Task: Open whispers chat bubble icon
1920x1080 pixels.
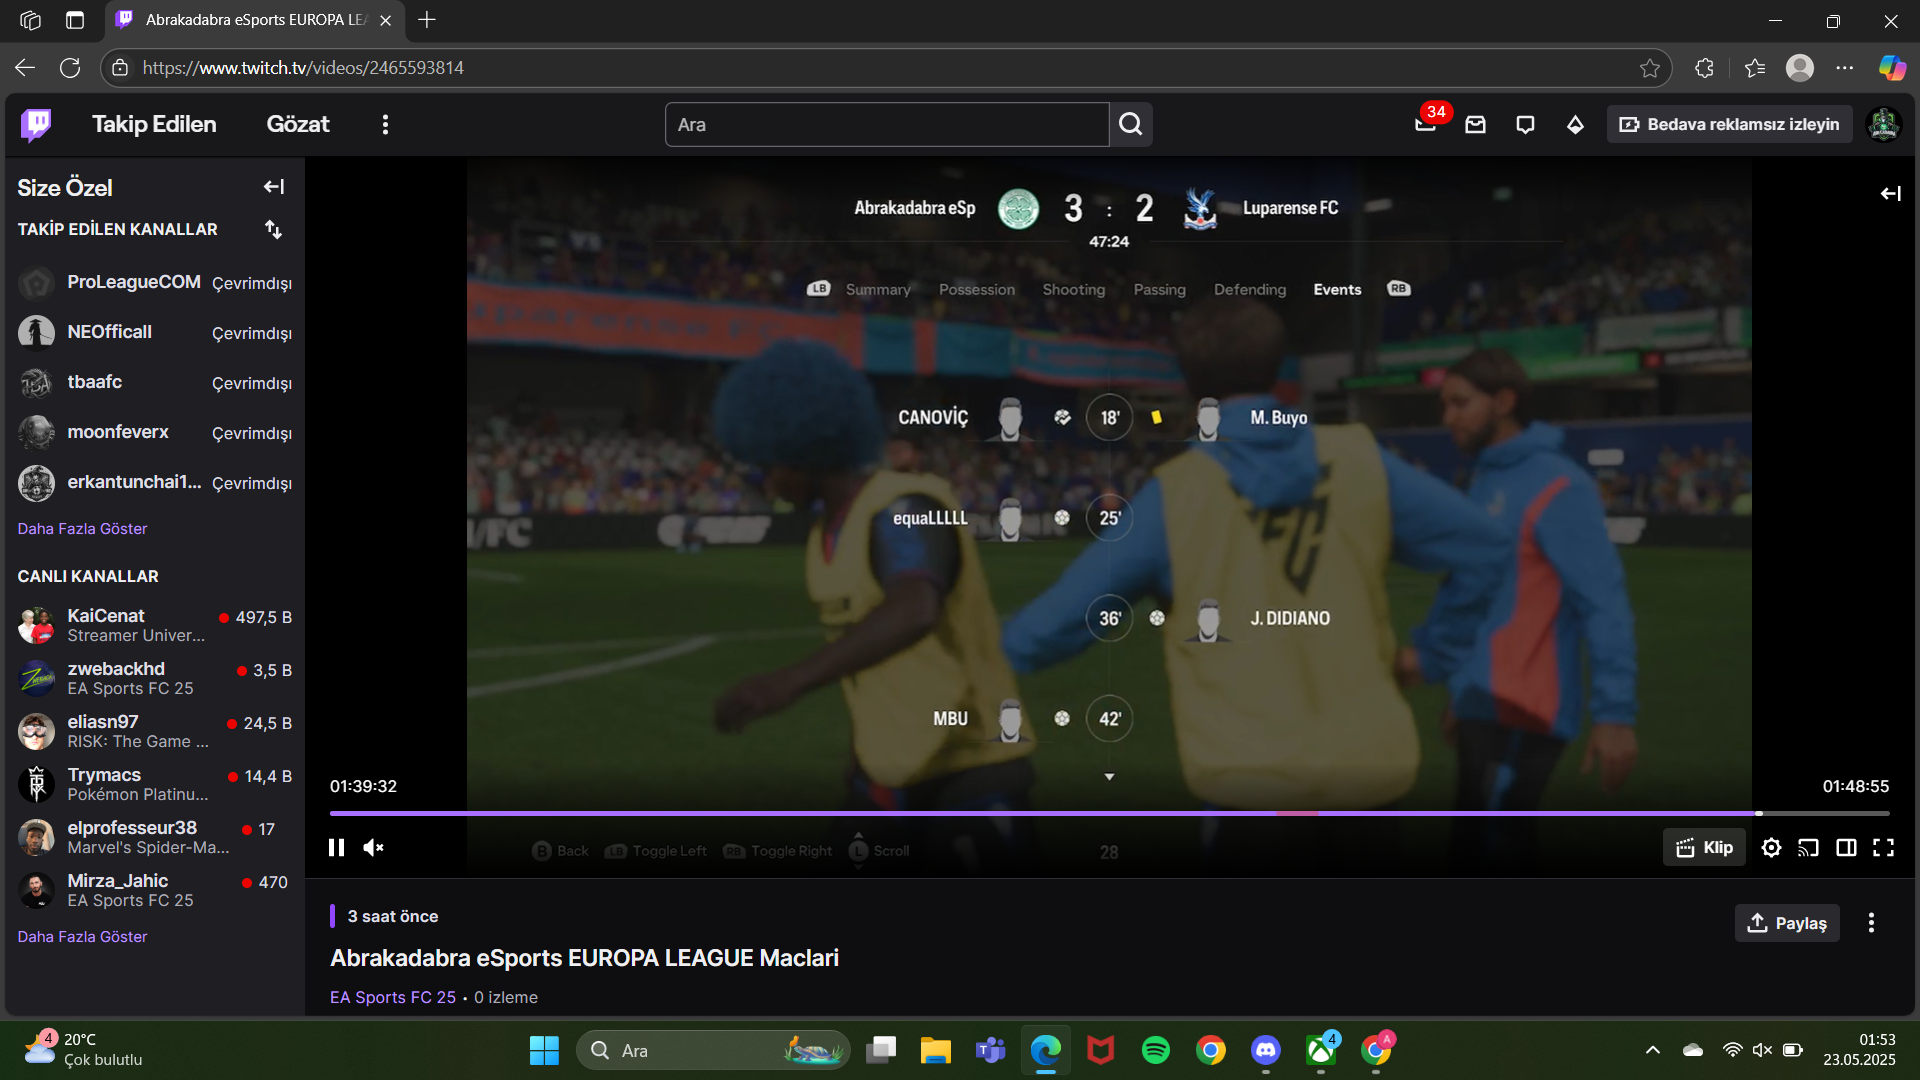Action: pyautogui.click(x=1525, y=124)
